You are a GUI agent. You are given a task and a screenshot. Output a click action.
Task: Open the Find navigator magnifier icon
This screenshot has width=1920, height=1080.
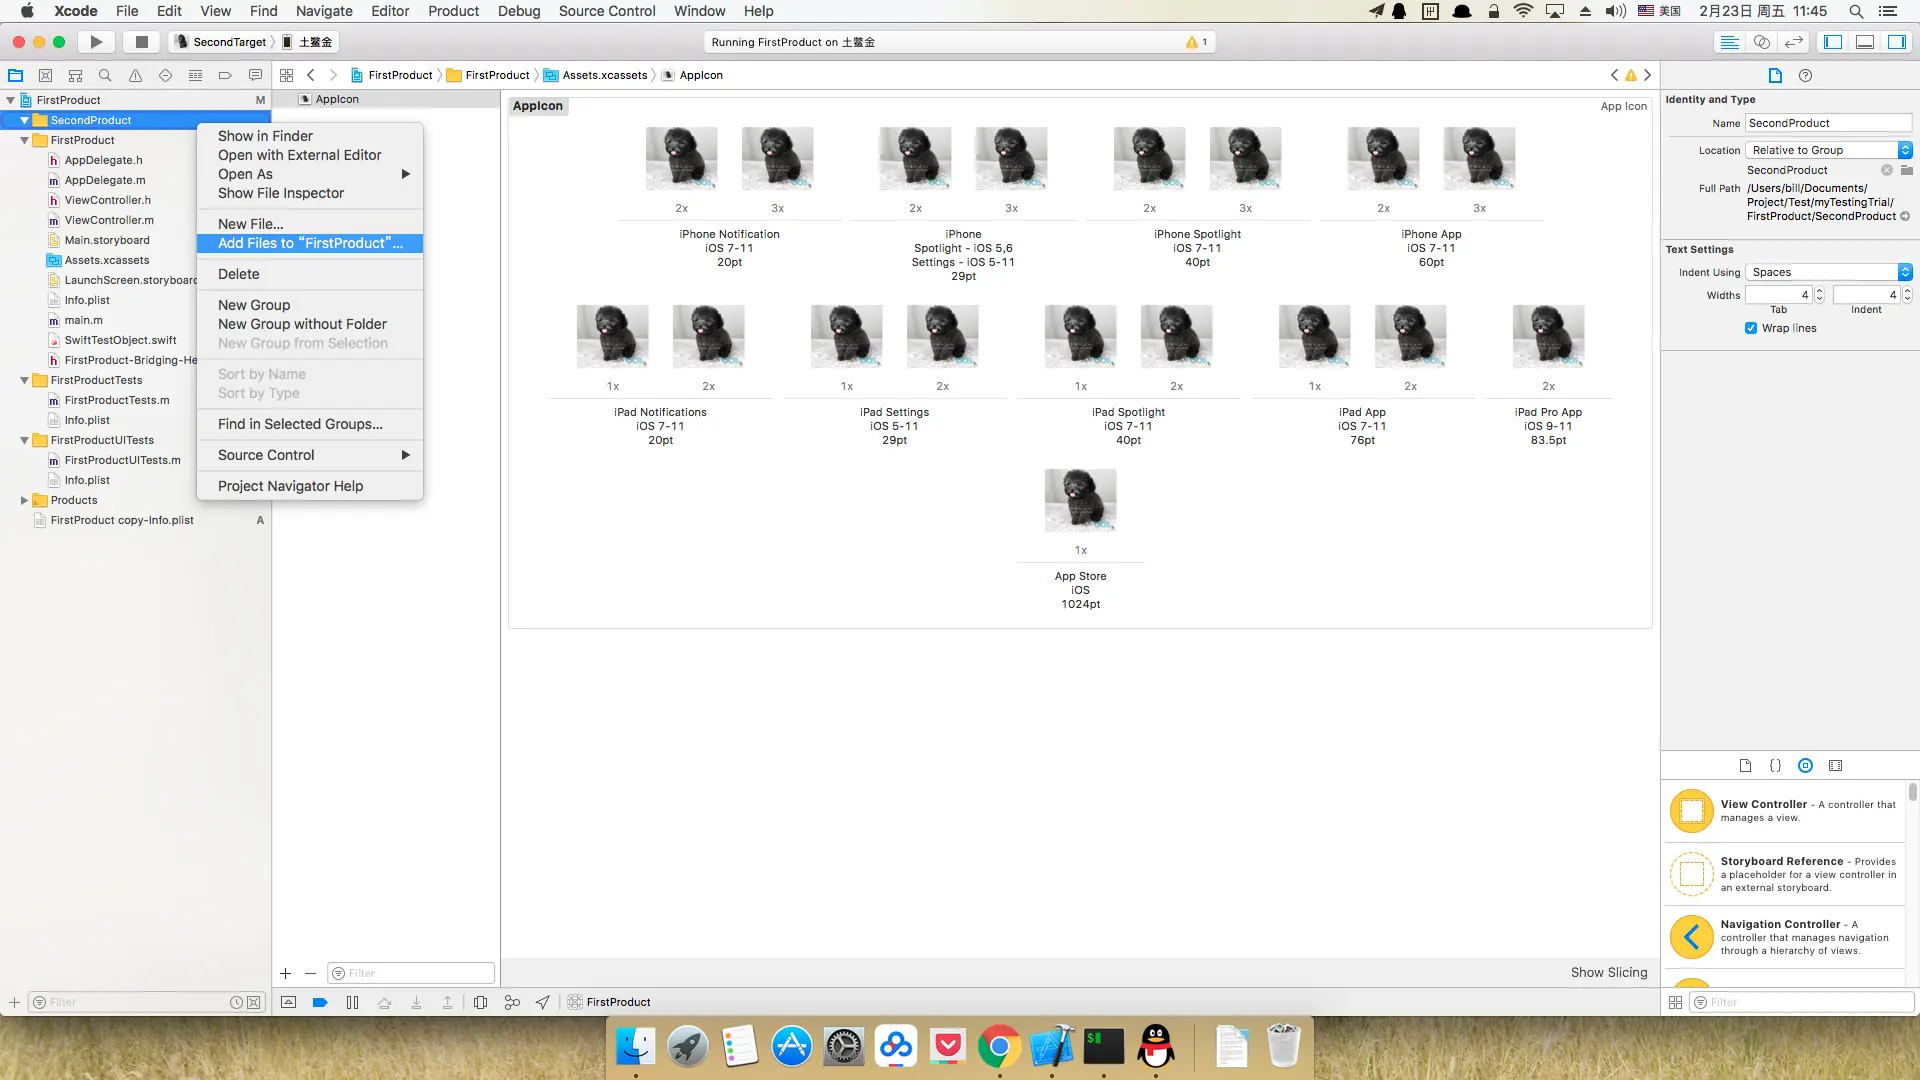click(105, 75)
